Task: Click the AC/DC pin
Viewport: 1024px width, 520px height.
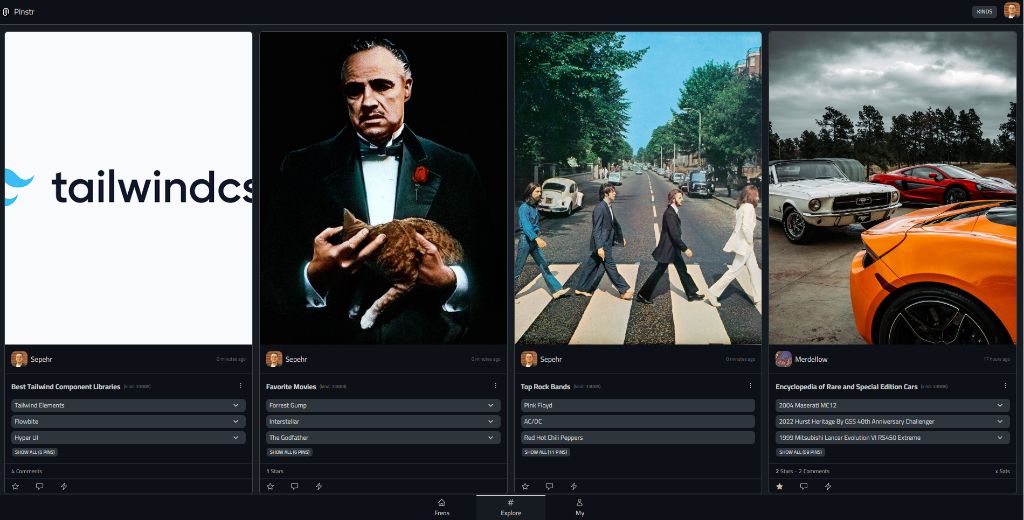Action: 637,421
